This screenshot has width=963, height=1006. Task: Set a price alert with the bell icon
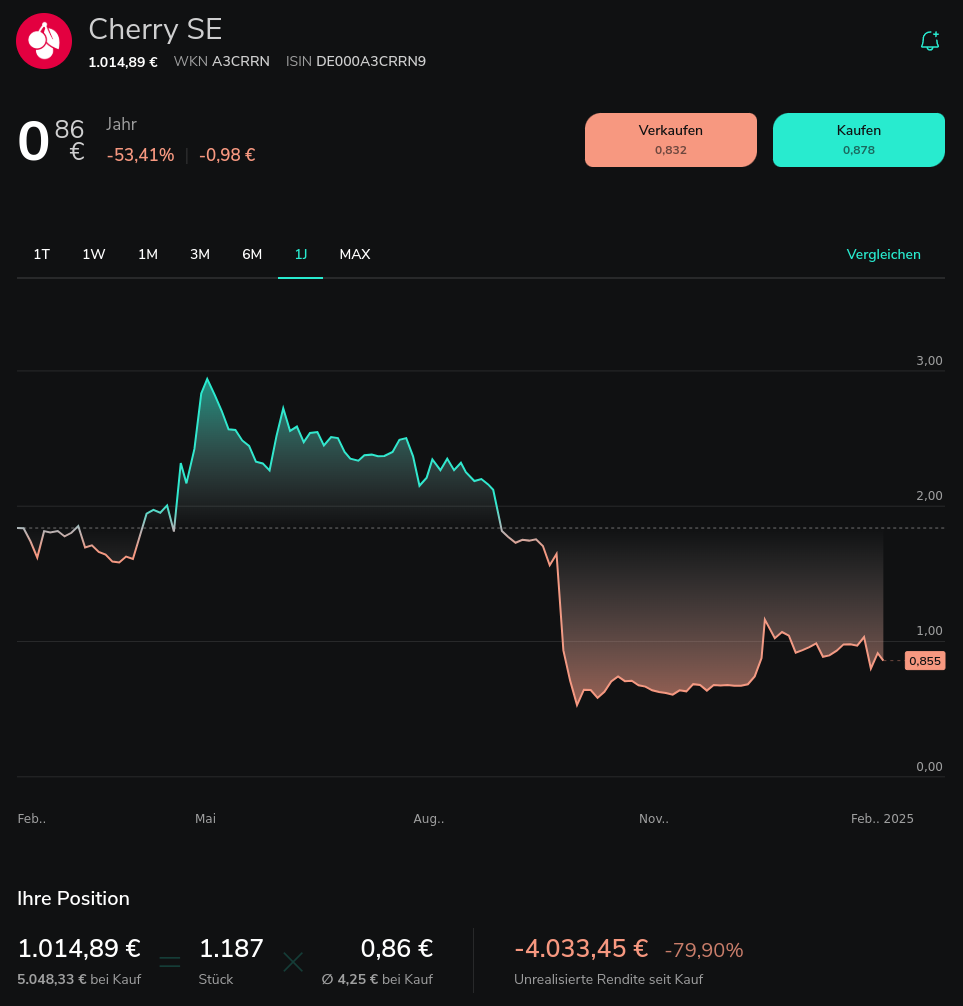930,40
